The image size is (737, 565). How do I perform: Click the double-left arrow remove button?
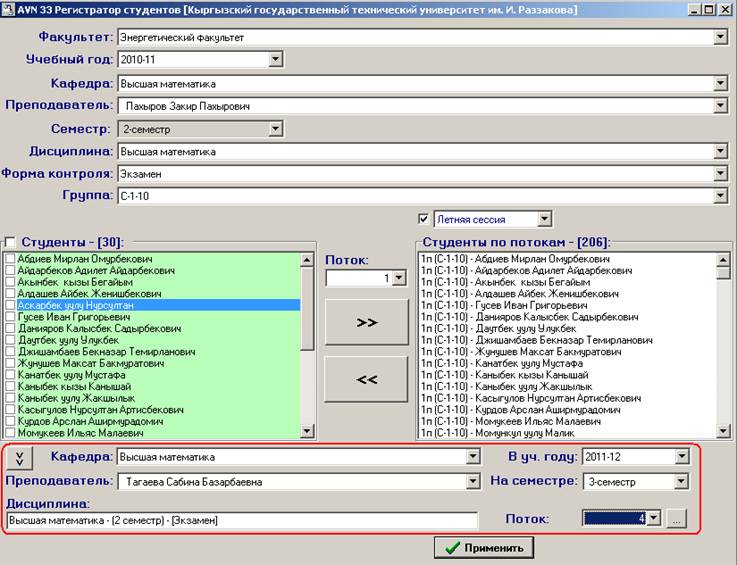point(367,379)
